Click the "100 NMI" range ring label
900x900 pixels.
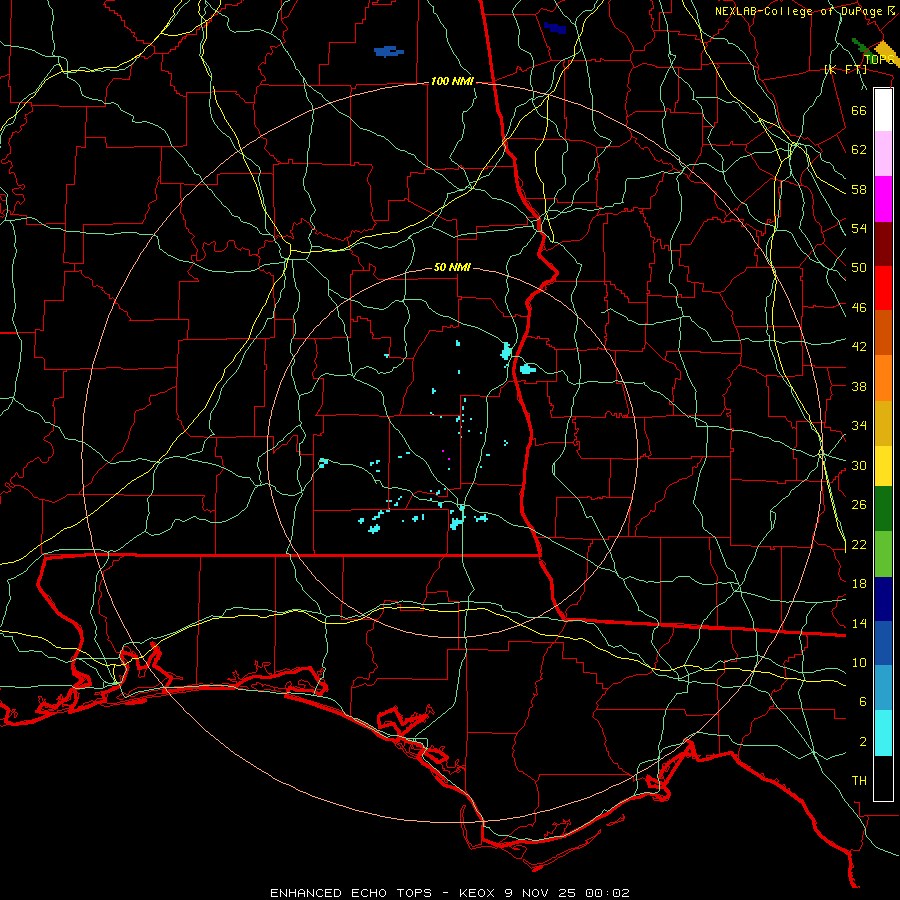point(452,82)
